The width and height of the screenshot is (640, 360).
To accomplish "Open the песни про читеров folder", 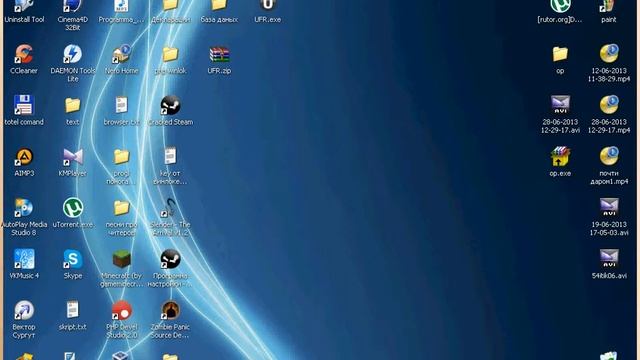I will pyautogui.click(x=121, y=208).
